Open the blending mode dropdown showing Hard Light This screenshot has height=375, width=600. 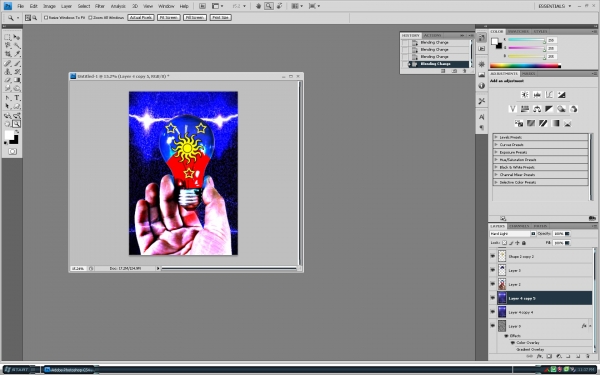pyautogui.click(x=512, y=233)
